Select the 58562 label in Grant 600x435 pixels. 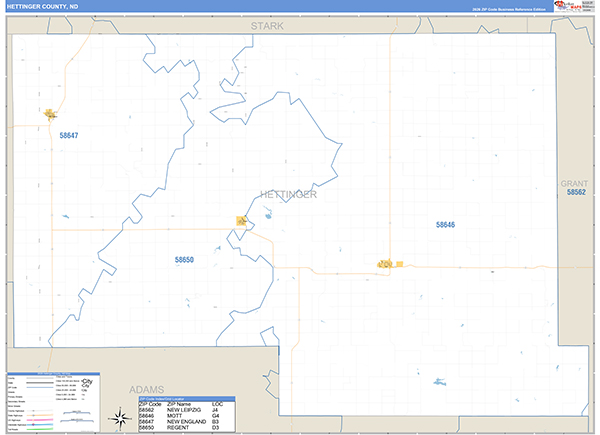coord(576,192)
